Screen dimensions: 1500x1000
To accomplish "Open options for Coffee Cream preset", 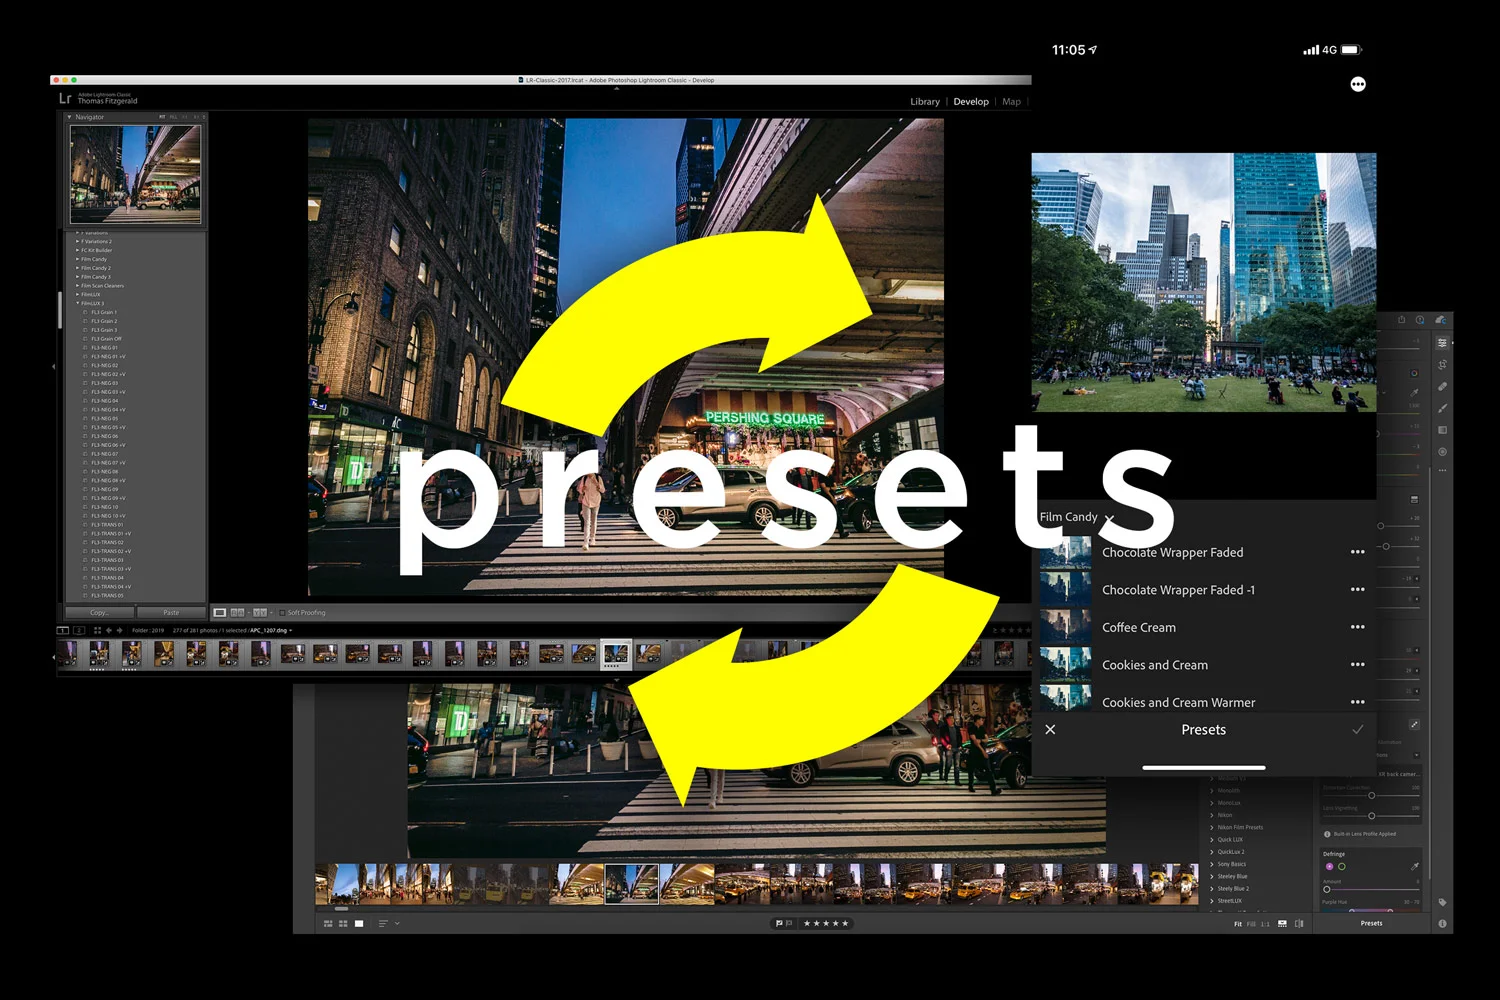I will point(1357,627).
